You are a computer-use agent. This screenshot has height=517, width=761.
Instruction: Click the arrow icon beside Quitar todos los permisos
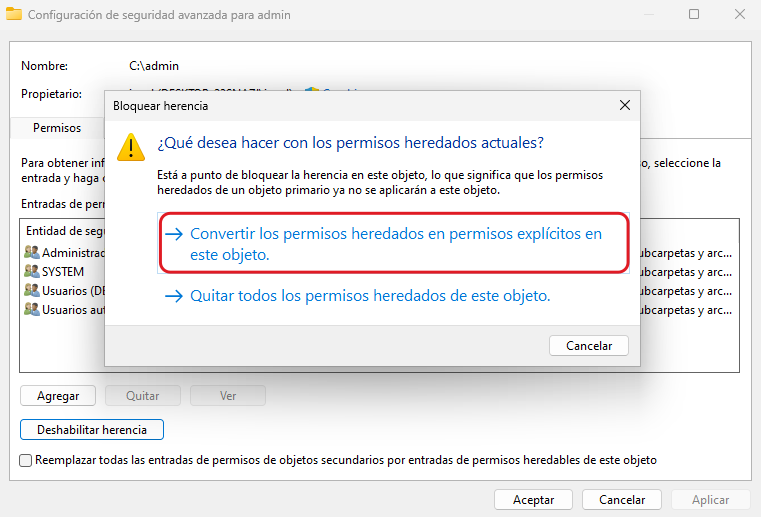(x=174, y=296)
